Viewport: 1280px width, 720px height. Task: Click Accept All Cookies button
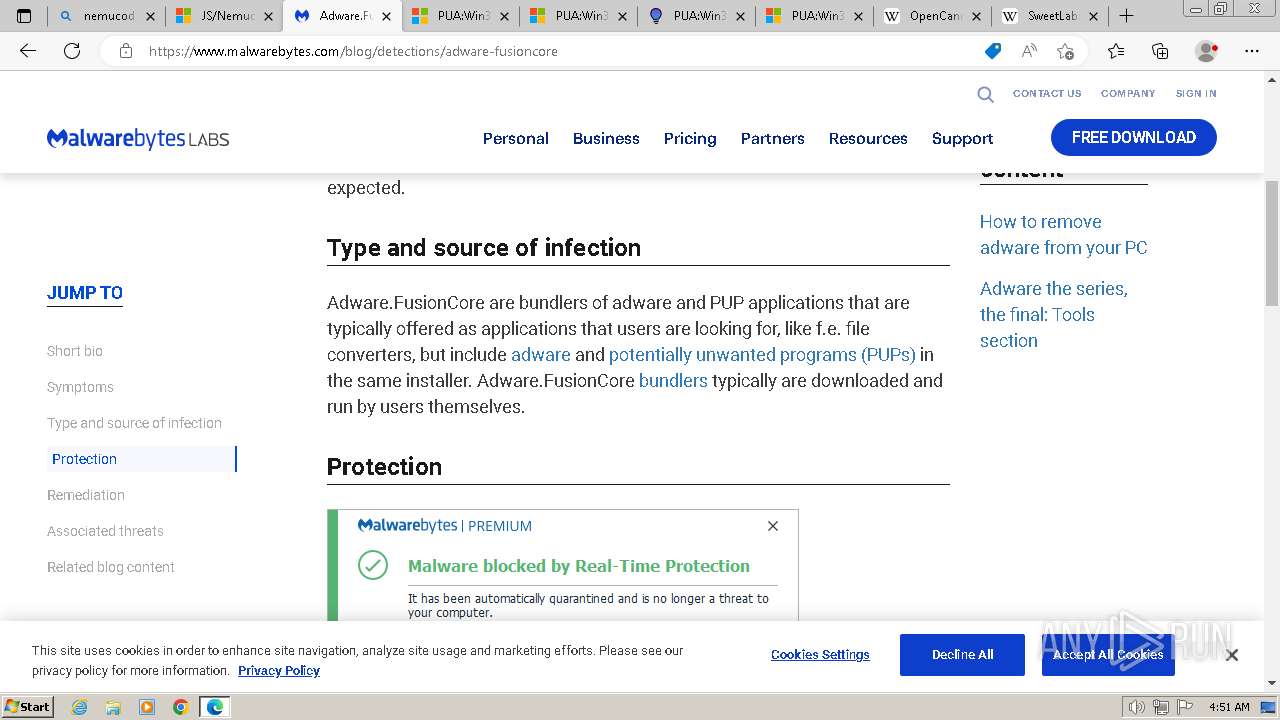click(x=1108, y=655)
